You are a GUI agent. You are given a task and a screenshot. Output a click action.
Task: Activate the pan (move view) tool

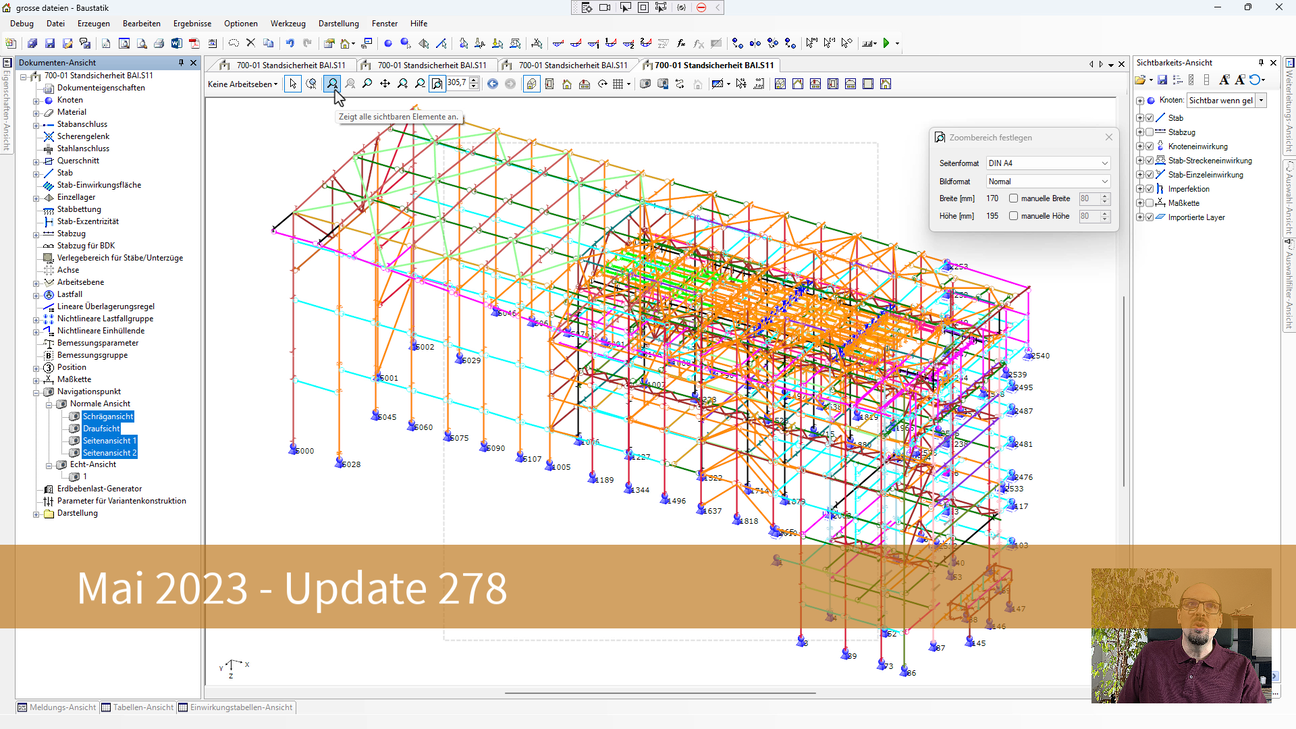385,84
